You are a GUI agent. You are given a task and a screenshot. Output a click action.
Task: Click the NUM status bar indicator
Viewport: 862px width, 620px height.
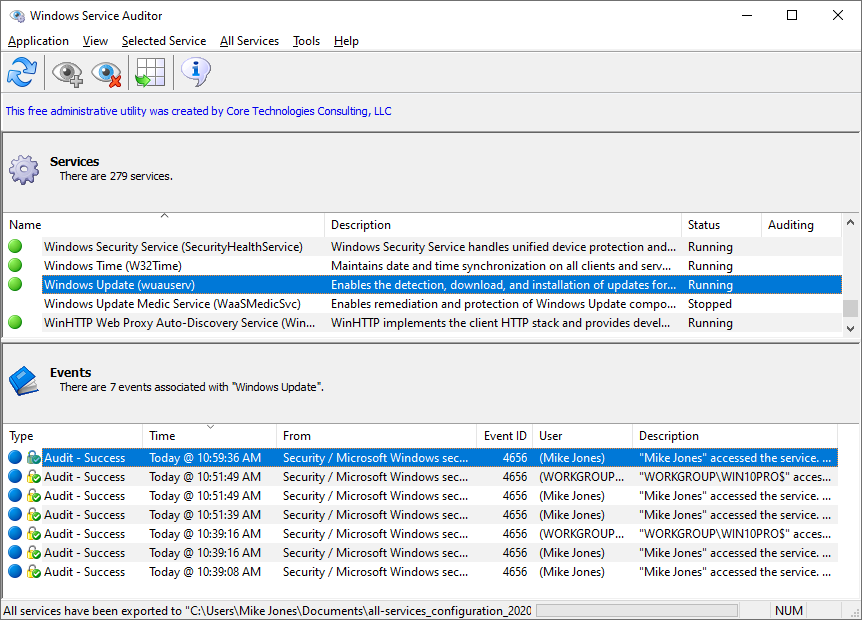pyautogui.click(x=789, y=611)
